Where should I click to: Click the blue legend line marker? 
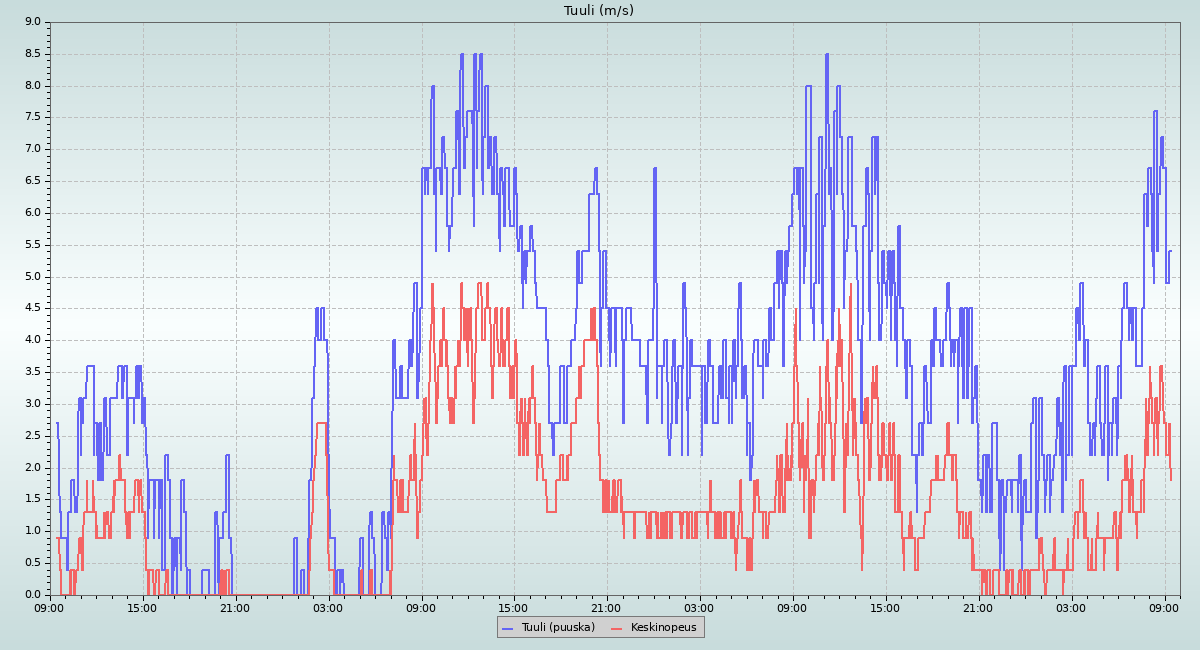(x=507, y=628)
